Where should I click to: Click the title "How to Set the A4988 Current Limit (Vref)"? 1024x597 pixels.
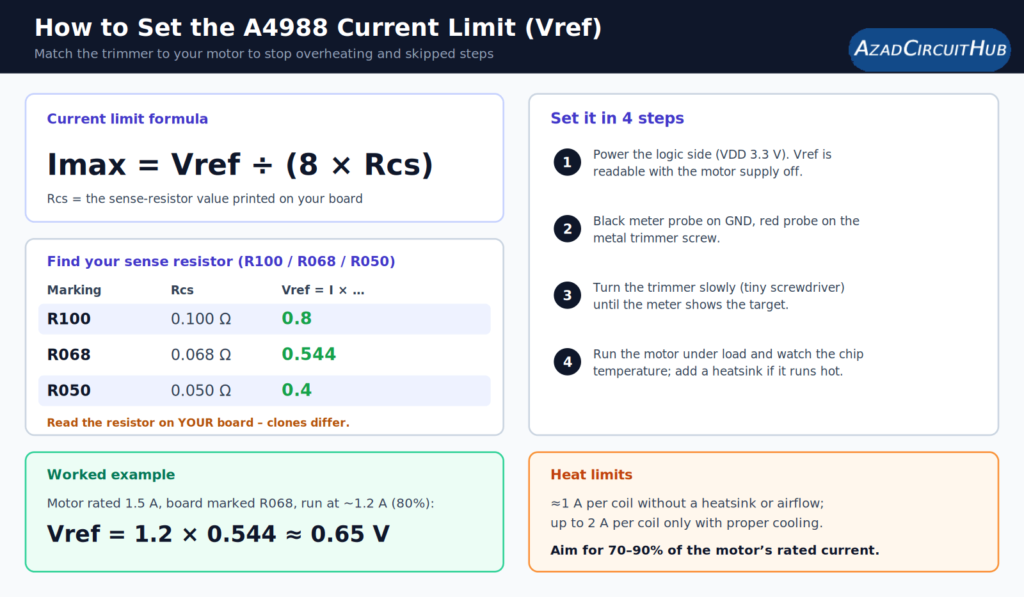[318, 27]
